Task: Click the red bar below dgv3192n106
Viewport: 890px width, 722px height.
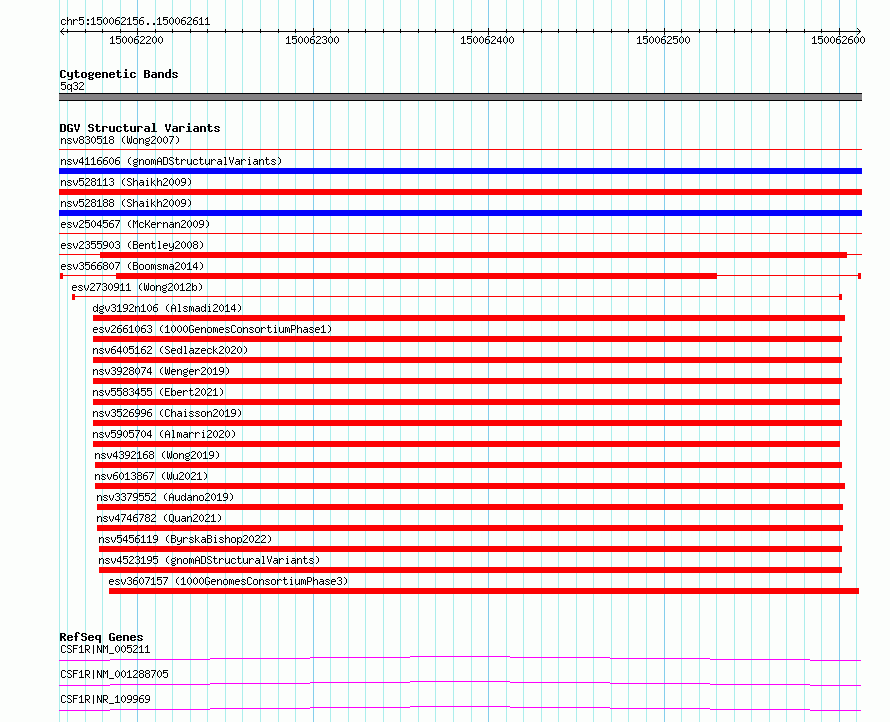Action: point(469,318)
